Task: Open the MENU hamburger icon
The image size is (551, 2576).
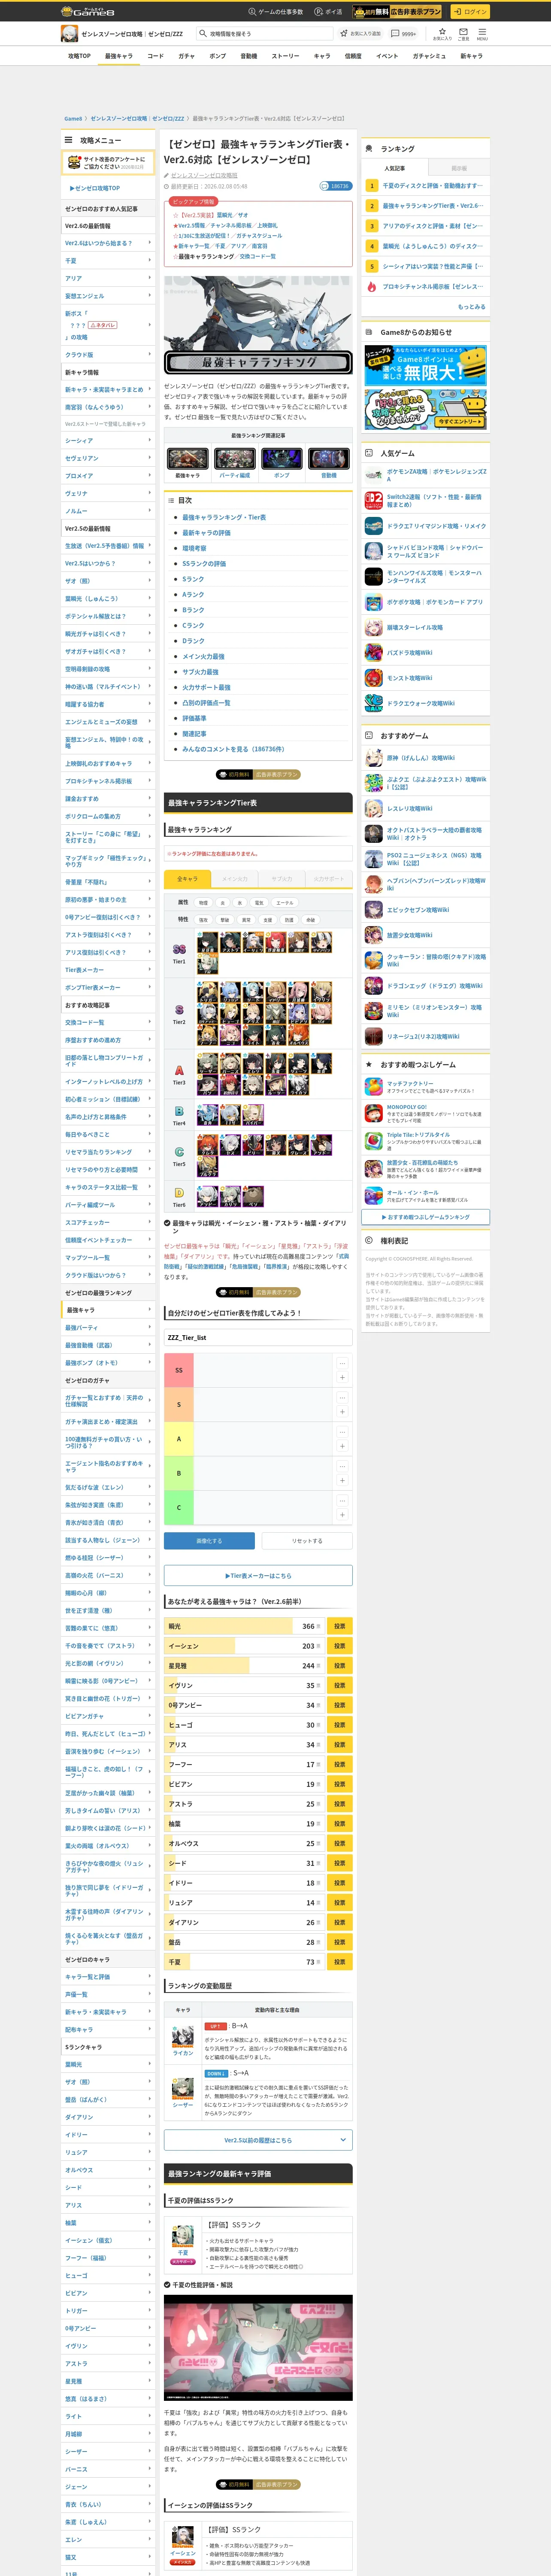Action: 482,33
